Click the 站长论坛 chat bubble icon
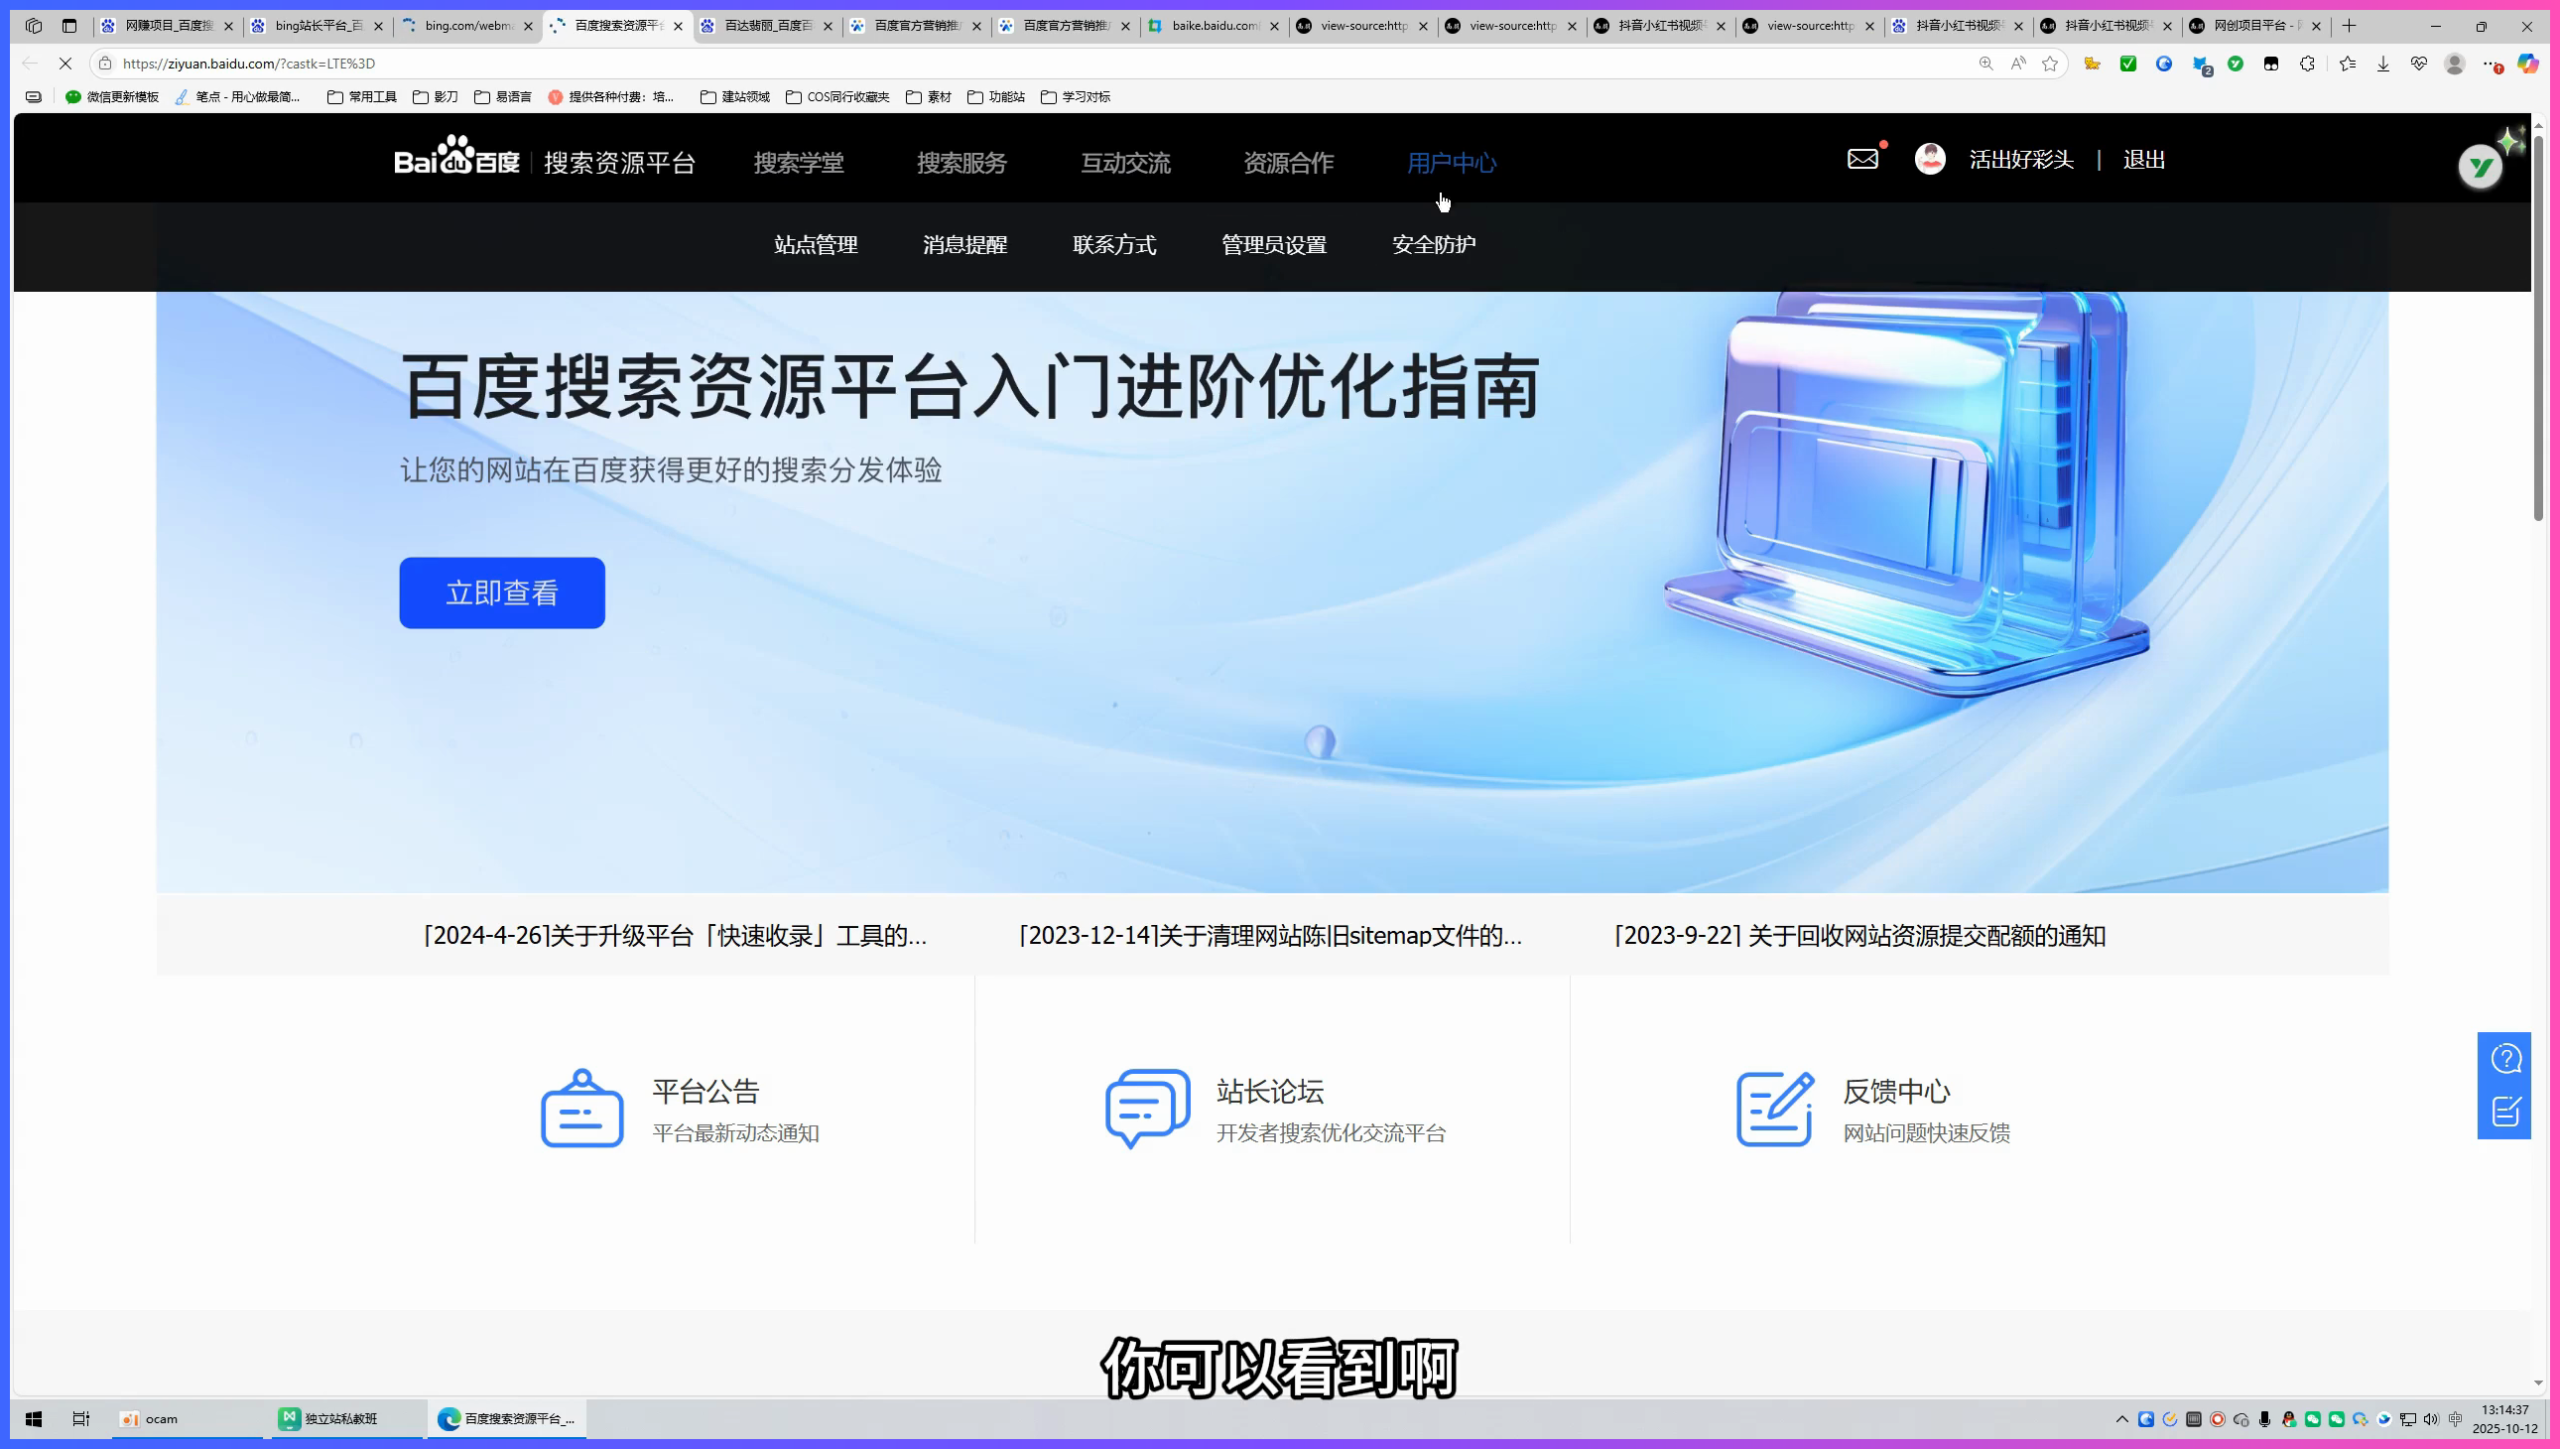This screenshot has height=1449, width=2560. 1147,1108
